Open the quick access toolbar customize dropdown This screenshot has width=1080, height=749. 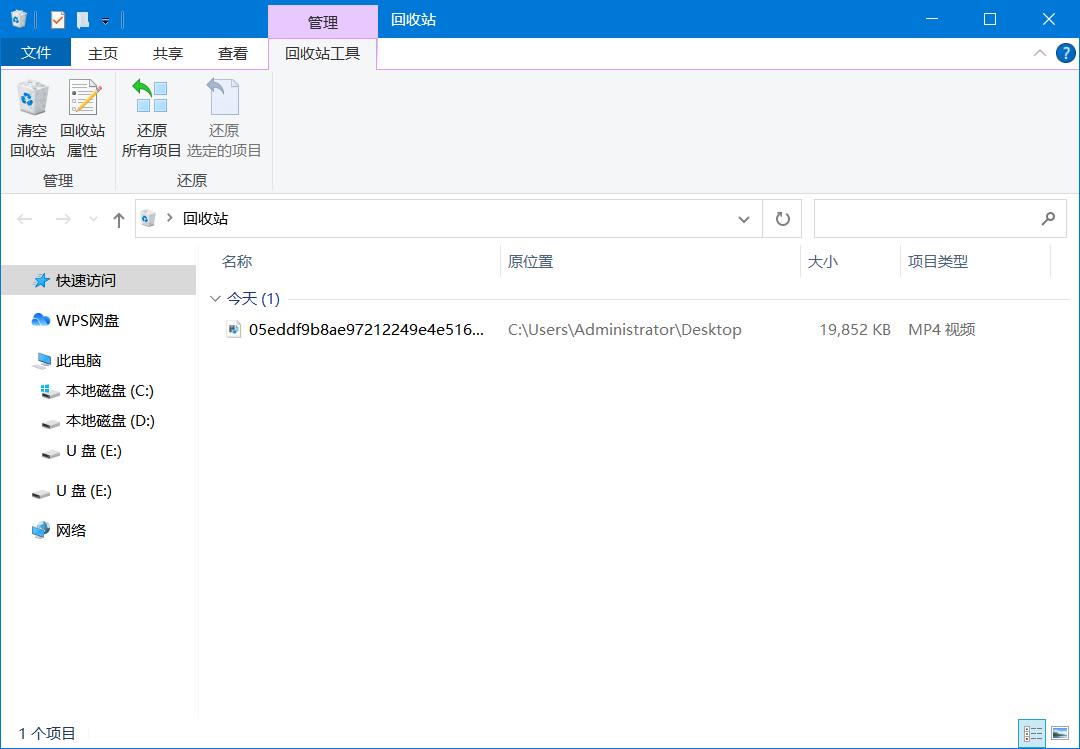(x=104, y=18)
